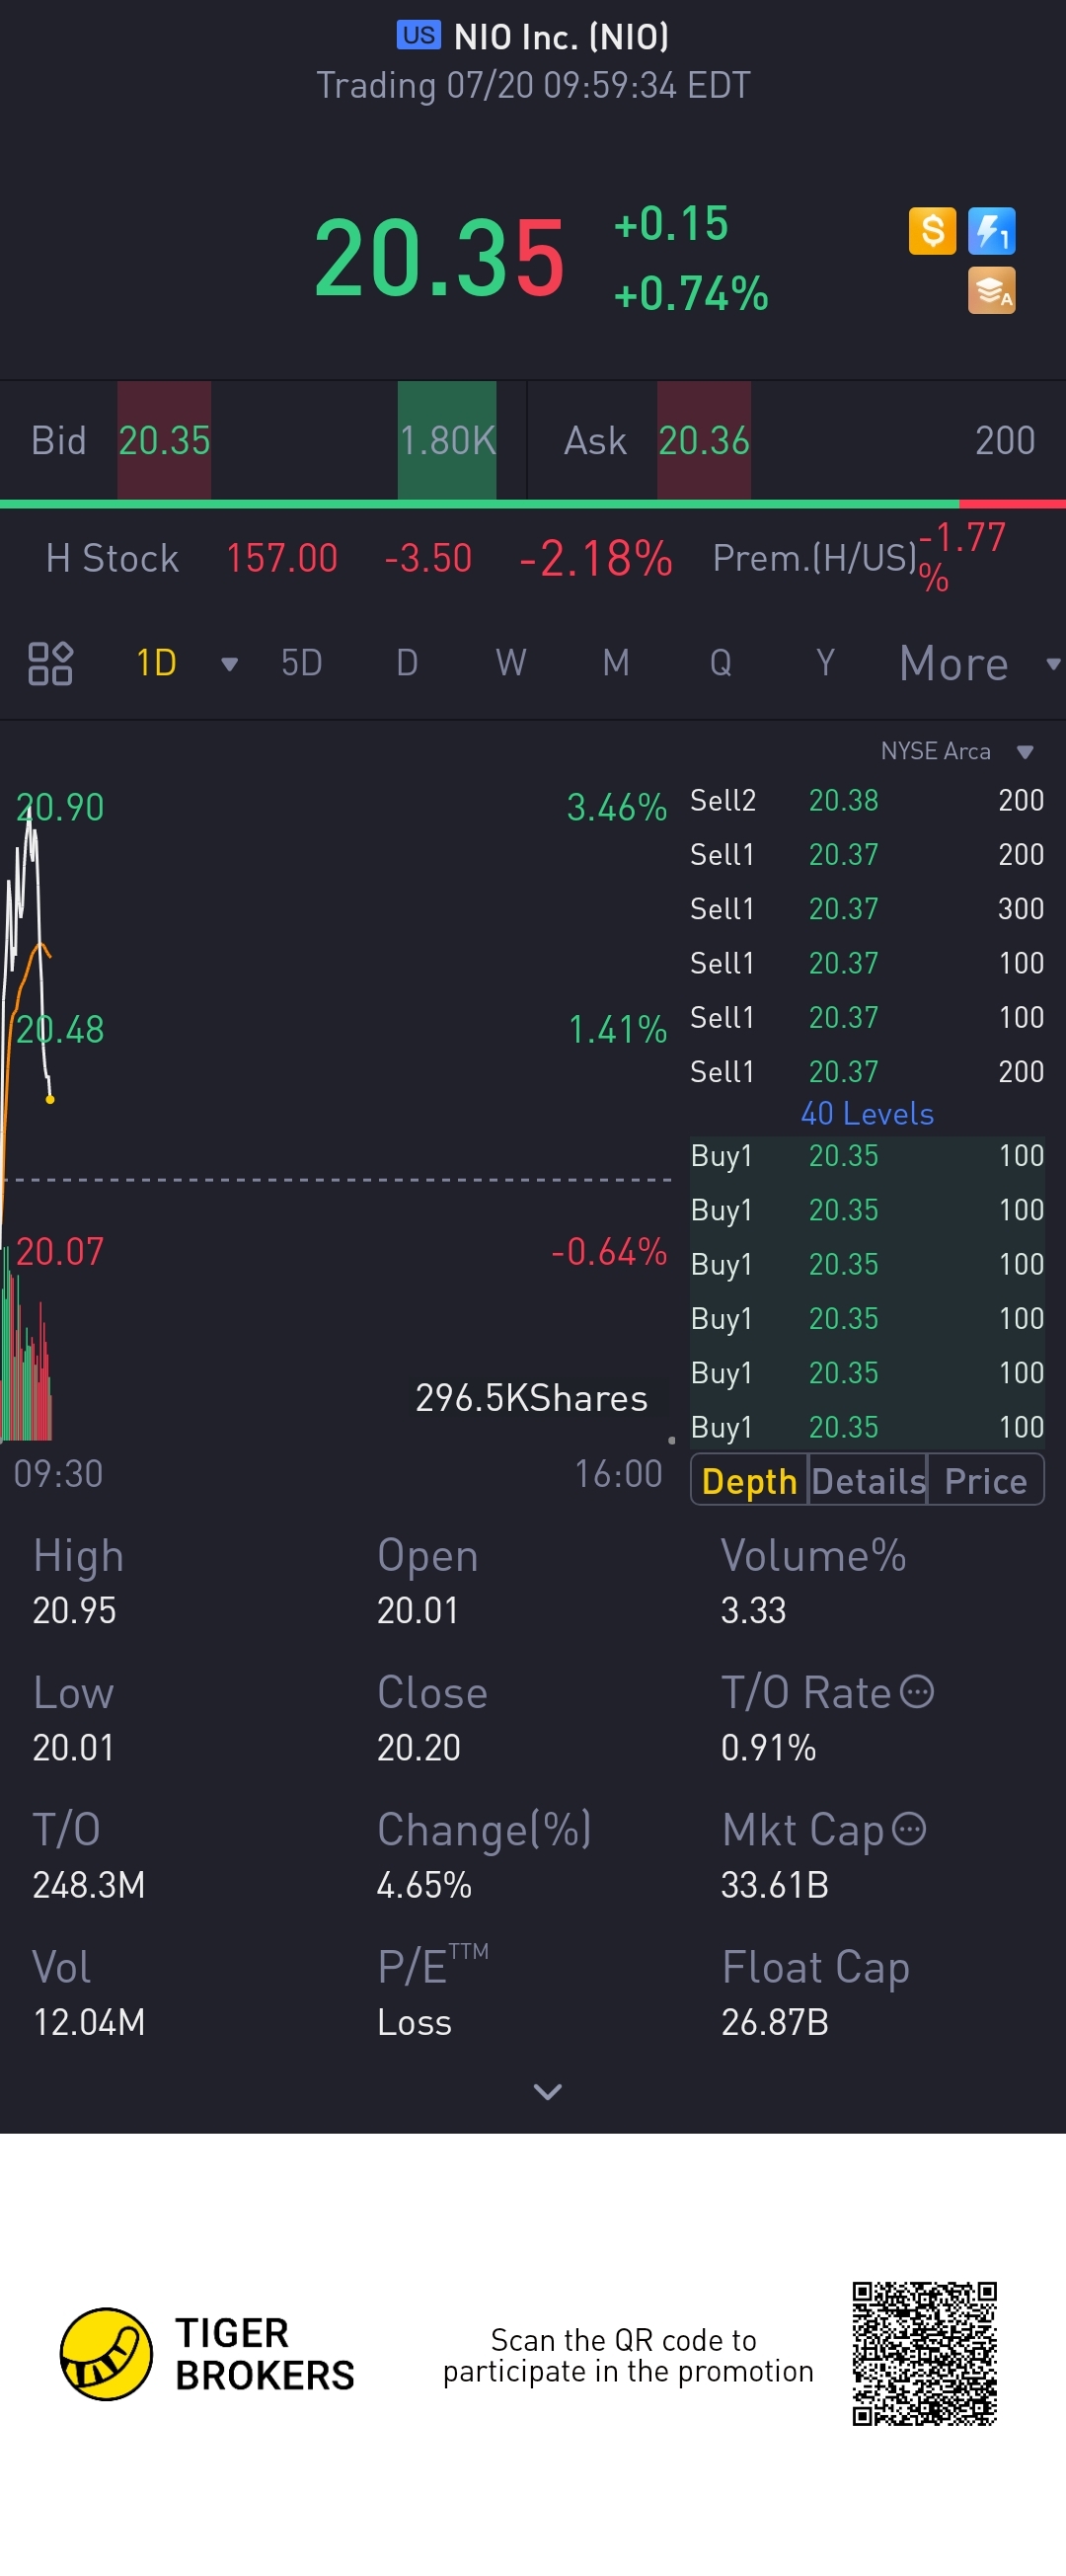
Task: Switch order book to Price view
Action: (x=985, y=1481)
